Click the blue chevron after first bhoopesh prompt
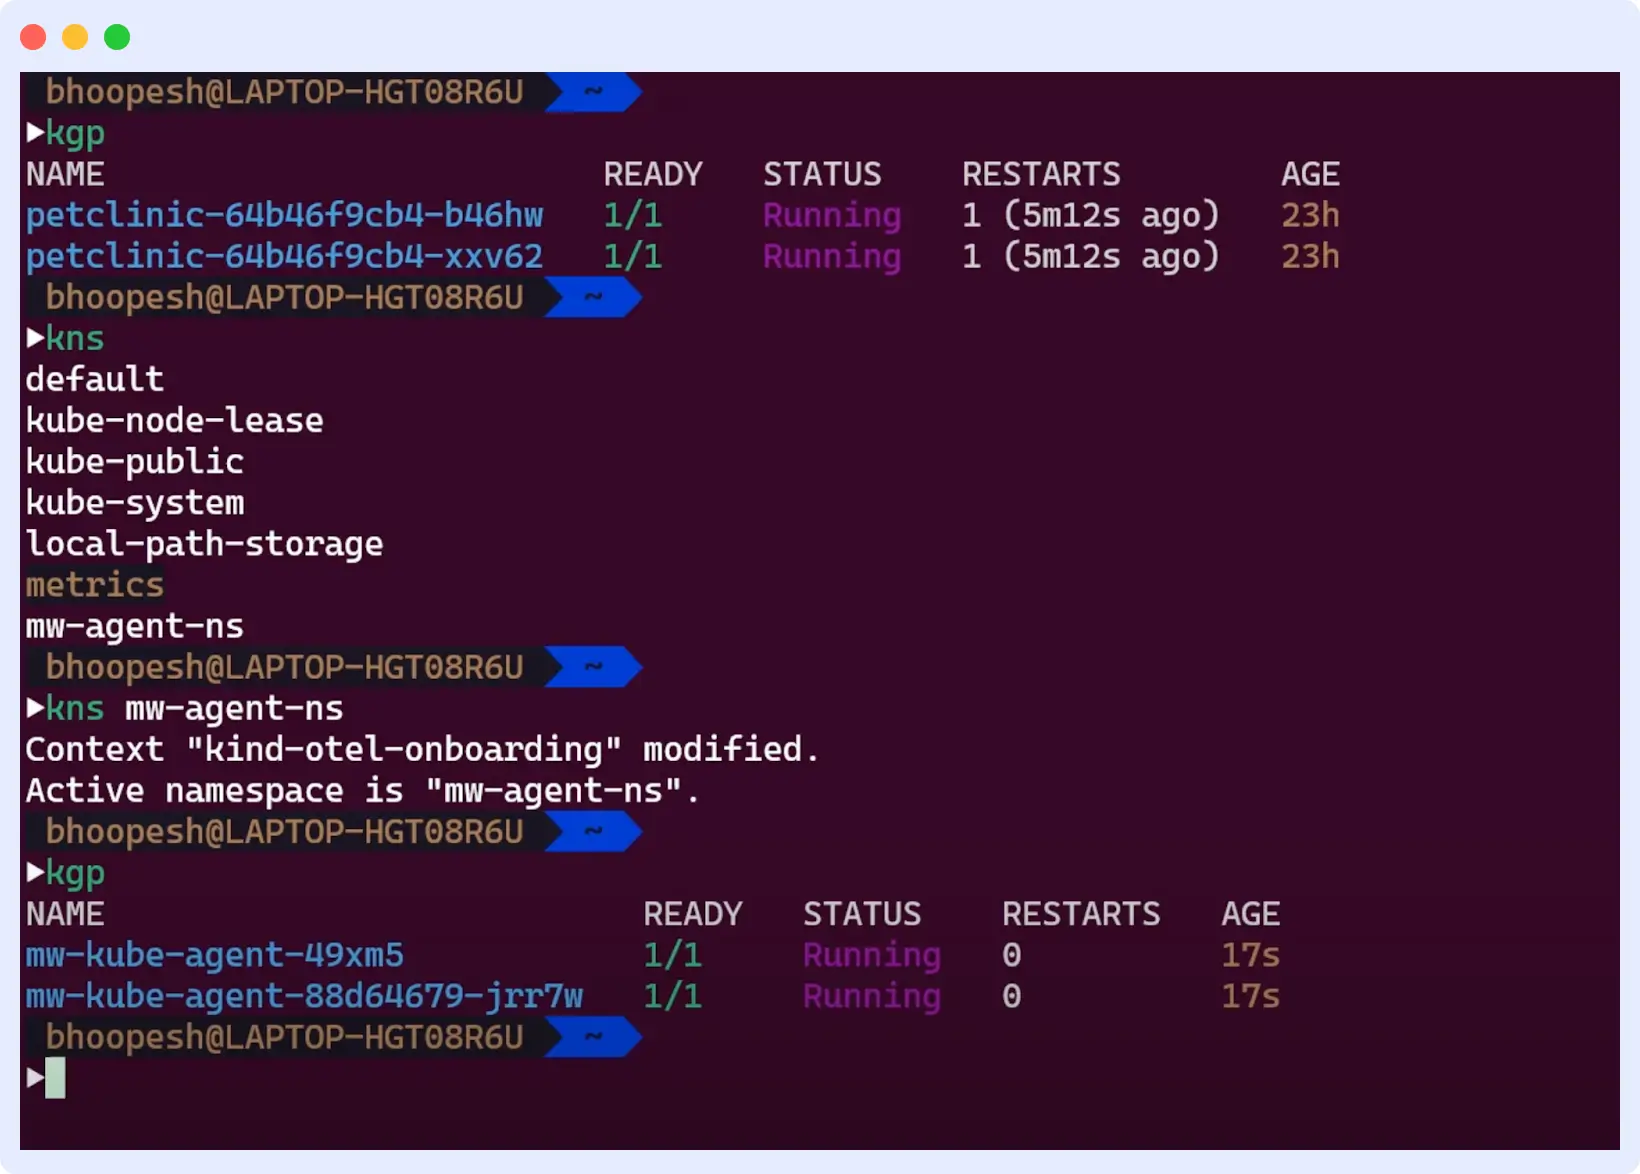The width and height of the screenshot is (1640, 1174). coord(594,91)
